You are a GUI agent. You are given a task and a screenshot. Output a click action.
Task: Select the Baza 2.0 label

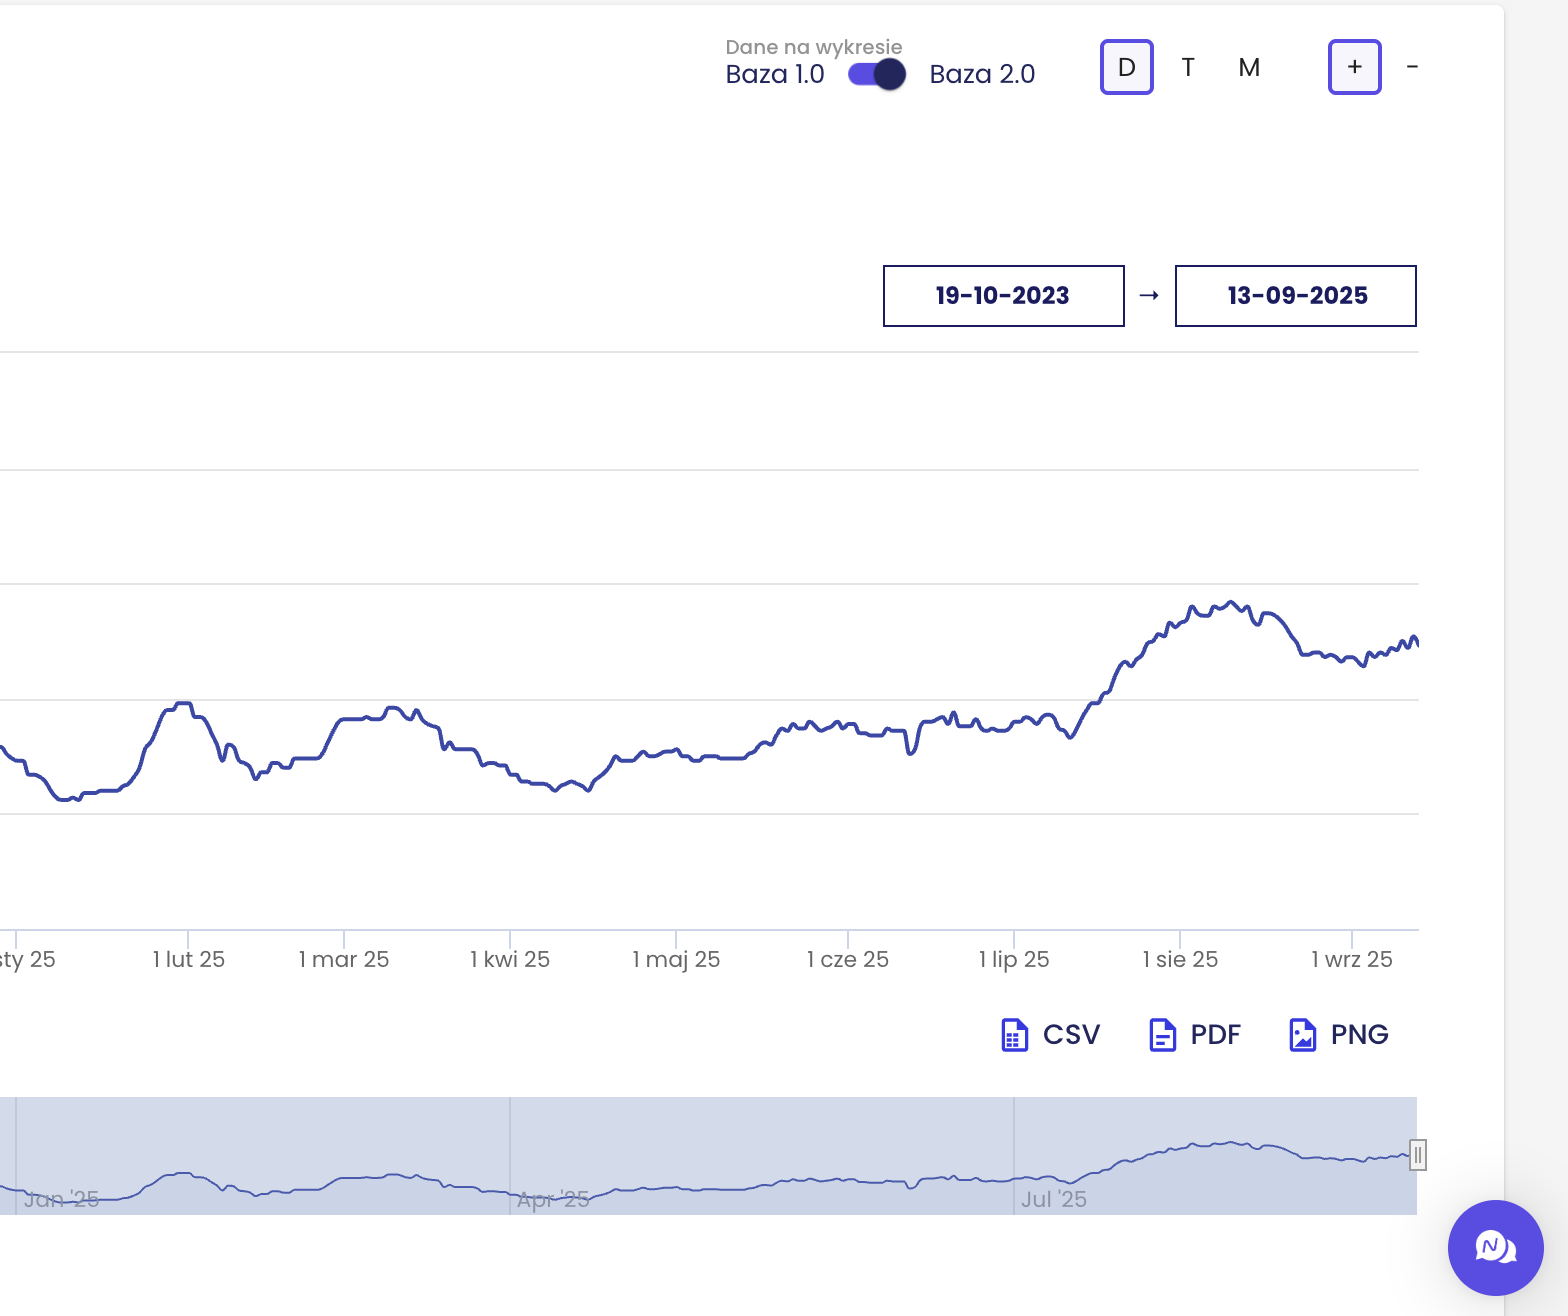coord(981,75)
